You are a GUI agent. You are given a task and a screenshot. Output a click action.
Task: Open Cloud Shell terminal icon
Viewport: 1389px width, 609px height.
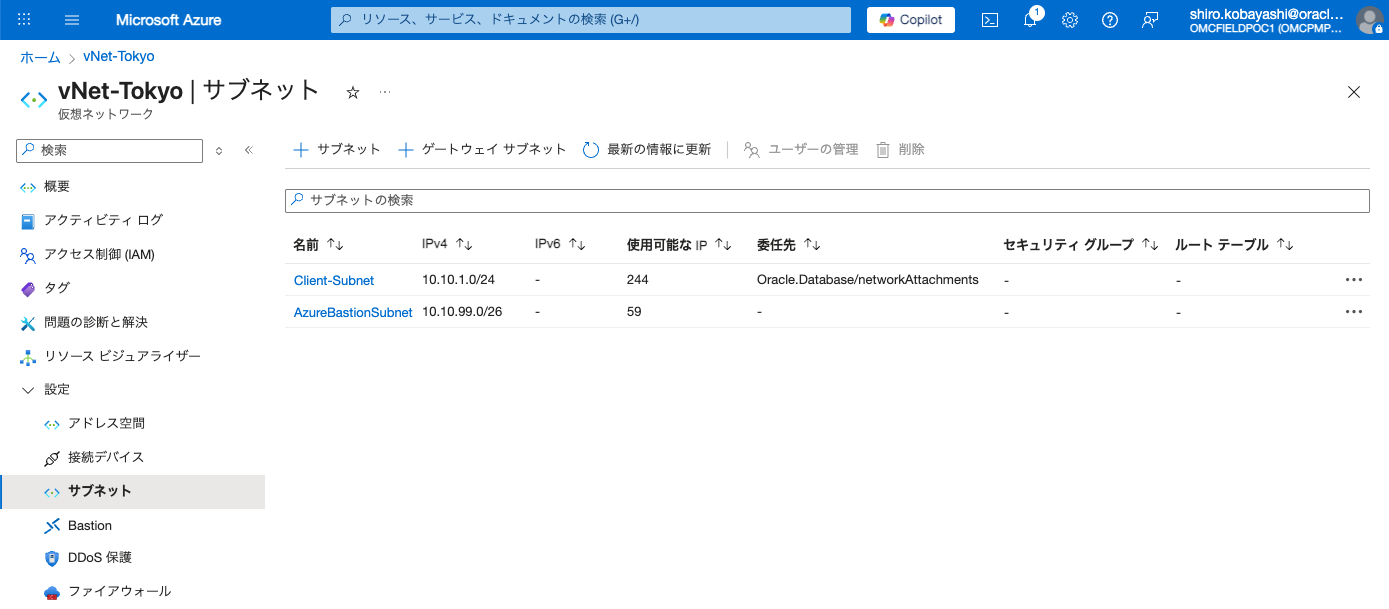(990, 20)
